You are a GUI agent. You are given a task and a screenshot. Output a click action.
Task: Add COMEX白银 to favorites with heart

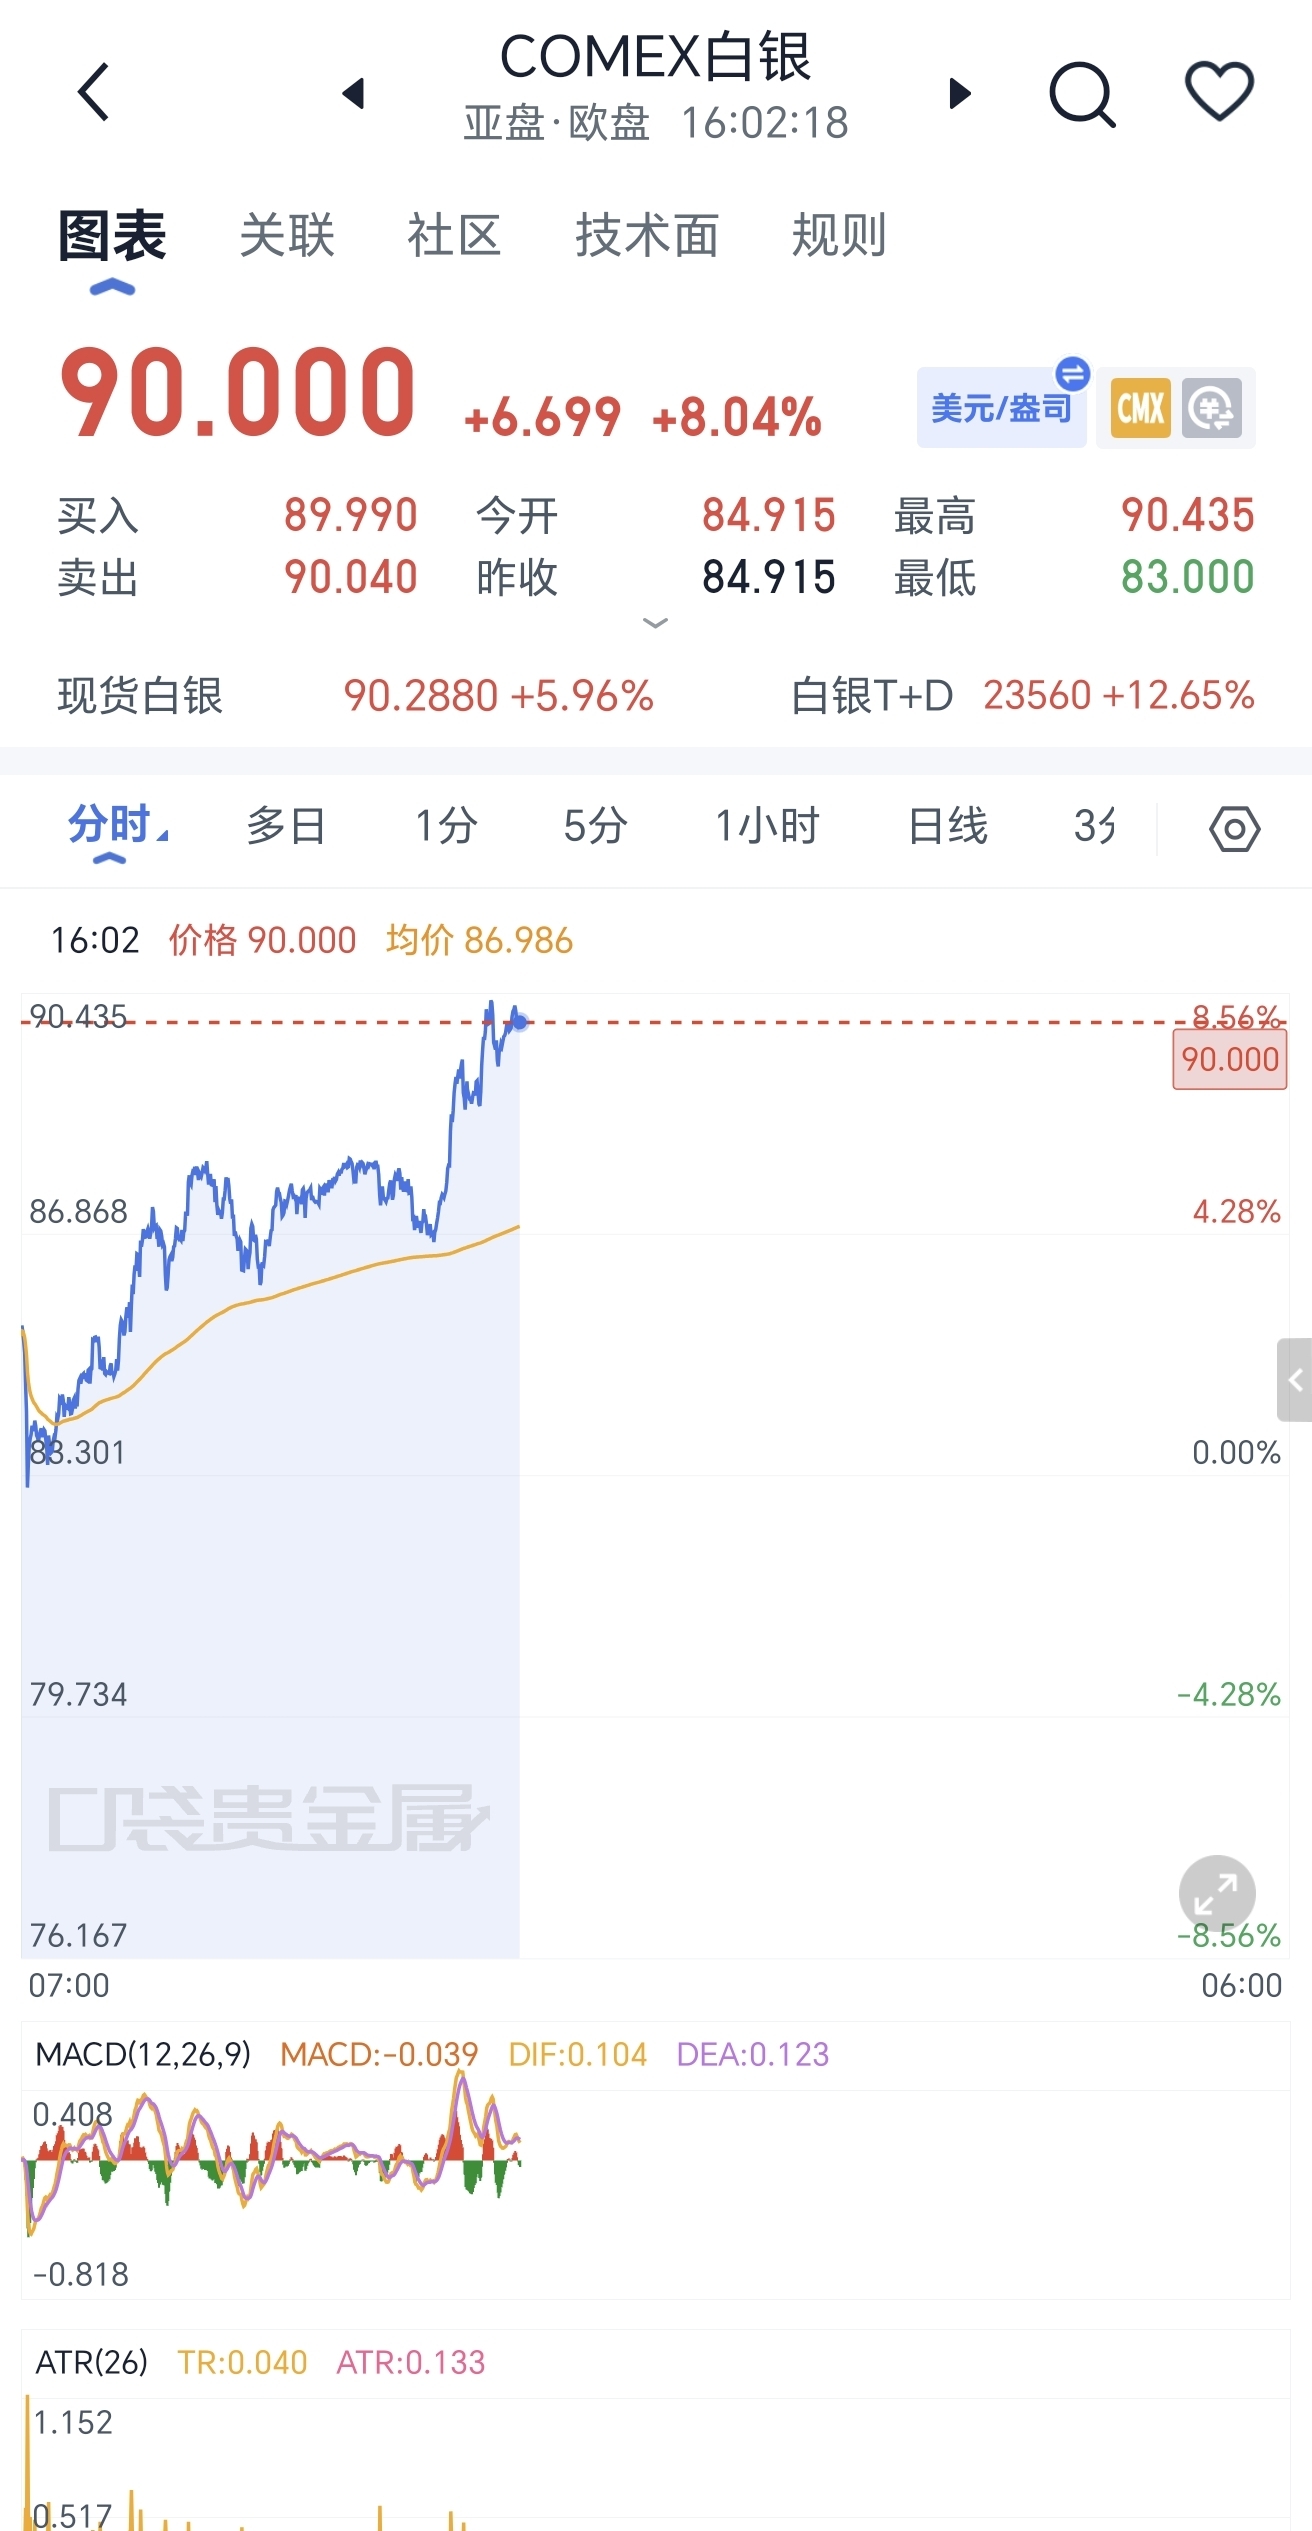[1219, 91]
